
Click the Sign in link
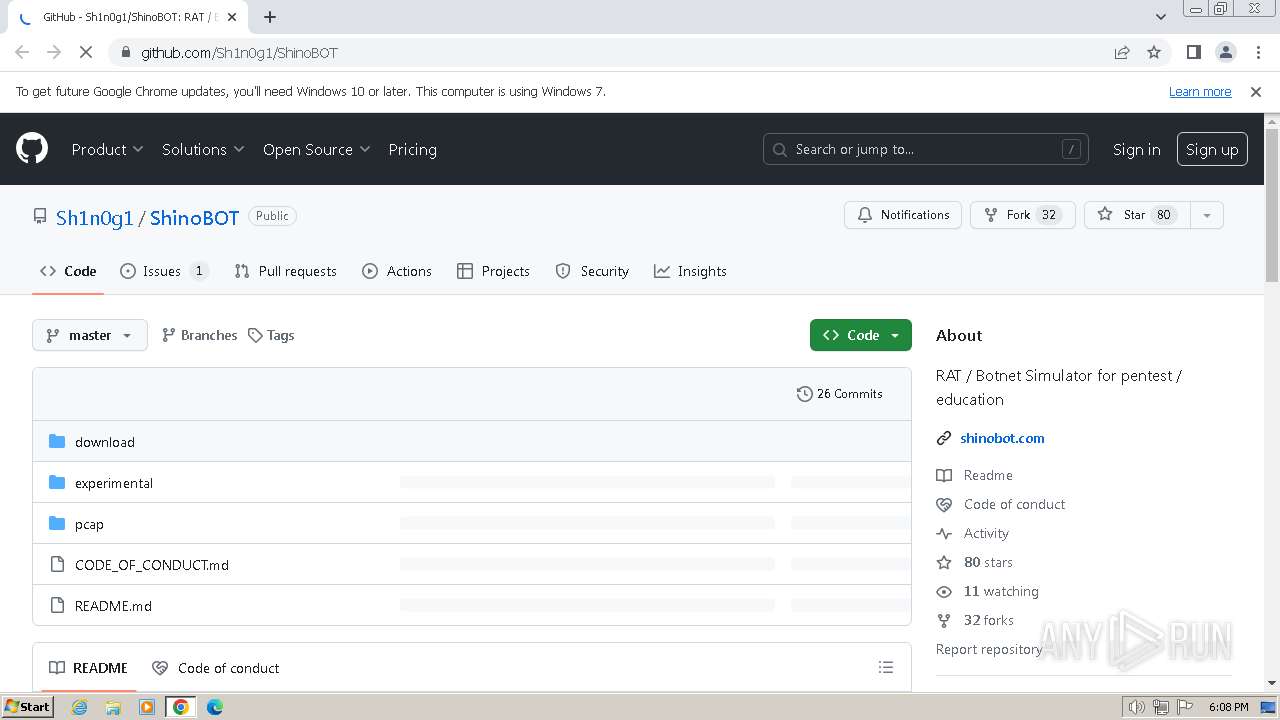pos(1136,149)
